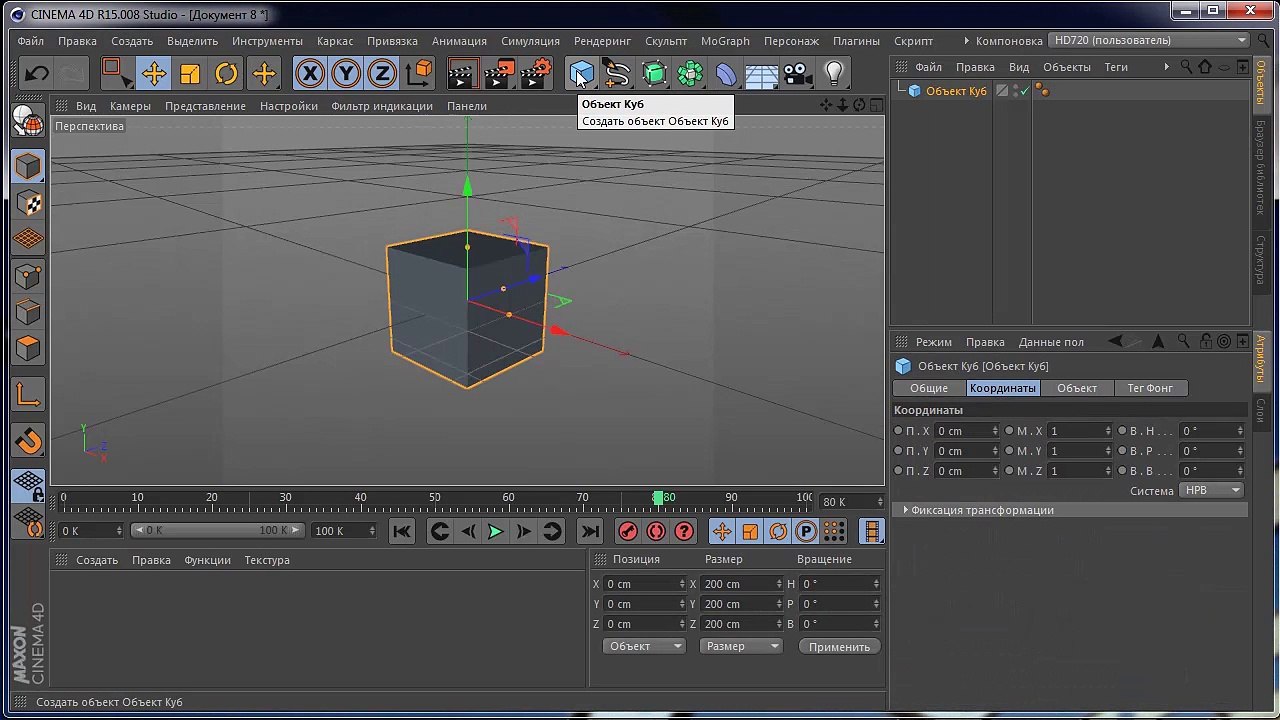Image resolution: width=1280 pixels, height=720 pixels.
Task: Click the Применить button
Action: click(x=839, y=647)
